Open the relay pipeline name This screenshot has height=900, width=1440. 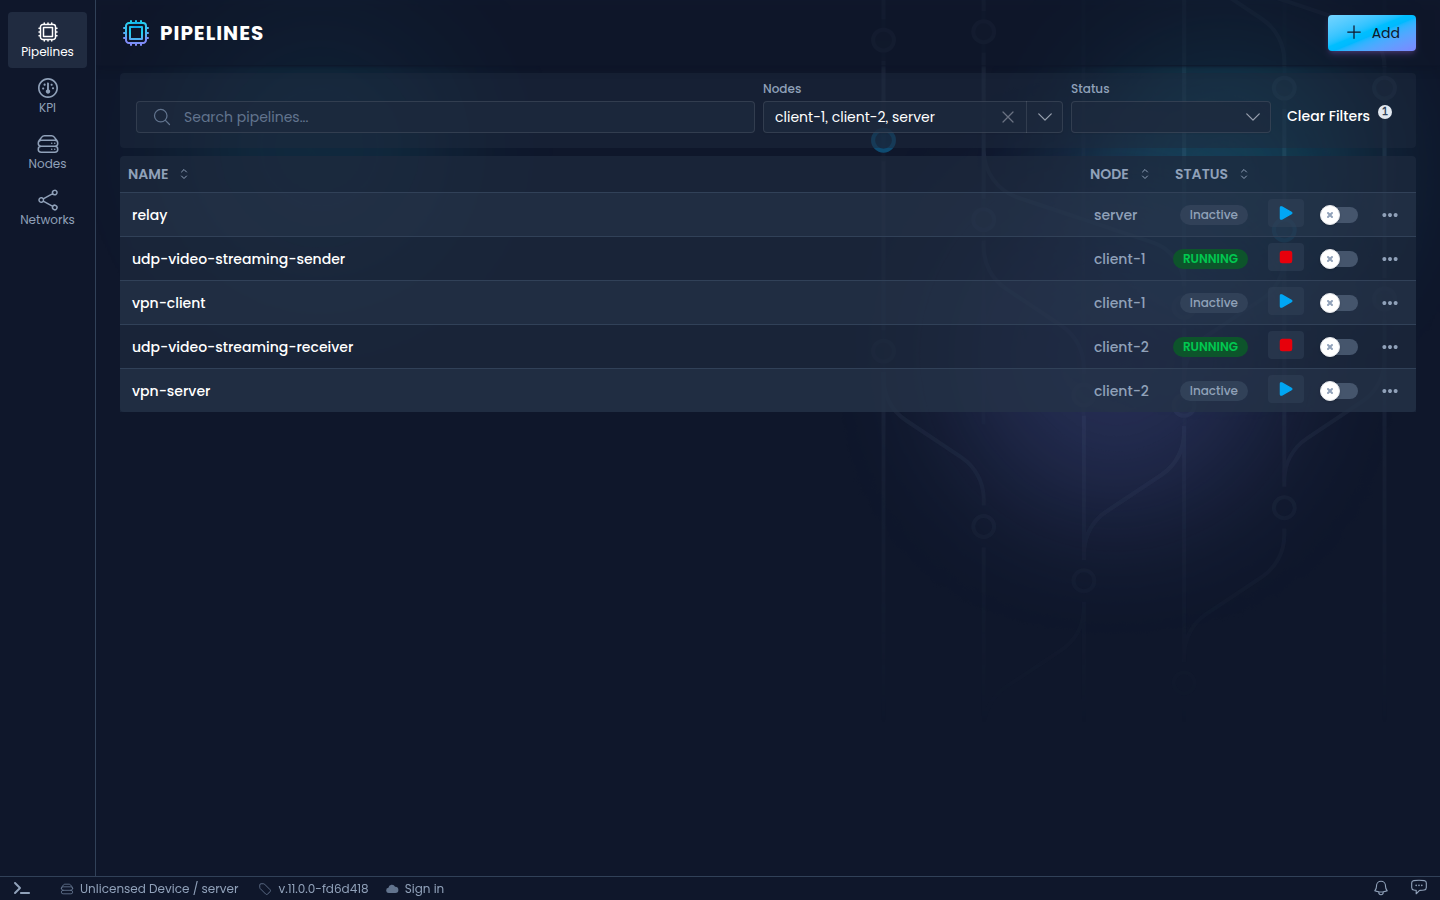tap(150, 215)
